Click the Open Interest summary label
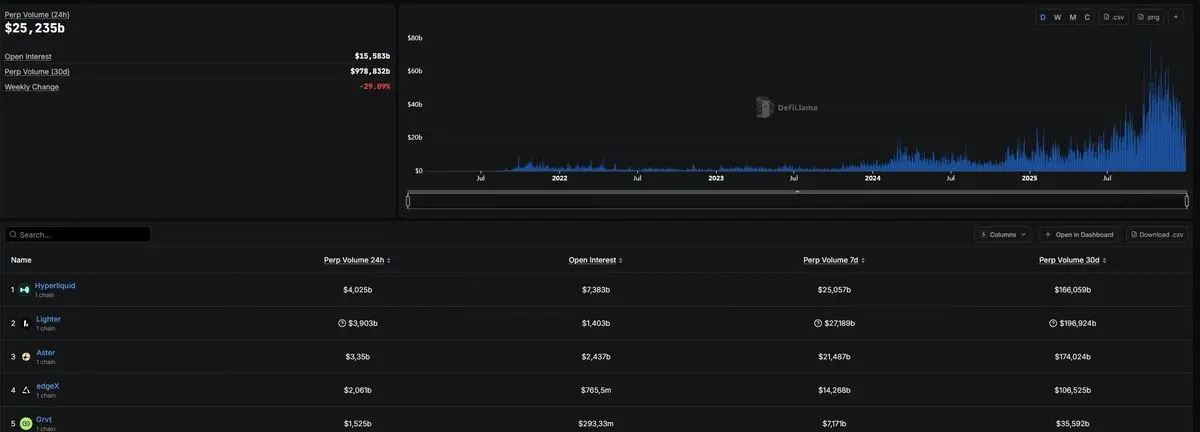 tap(28, 57)
